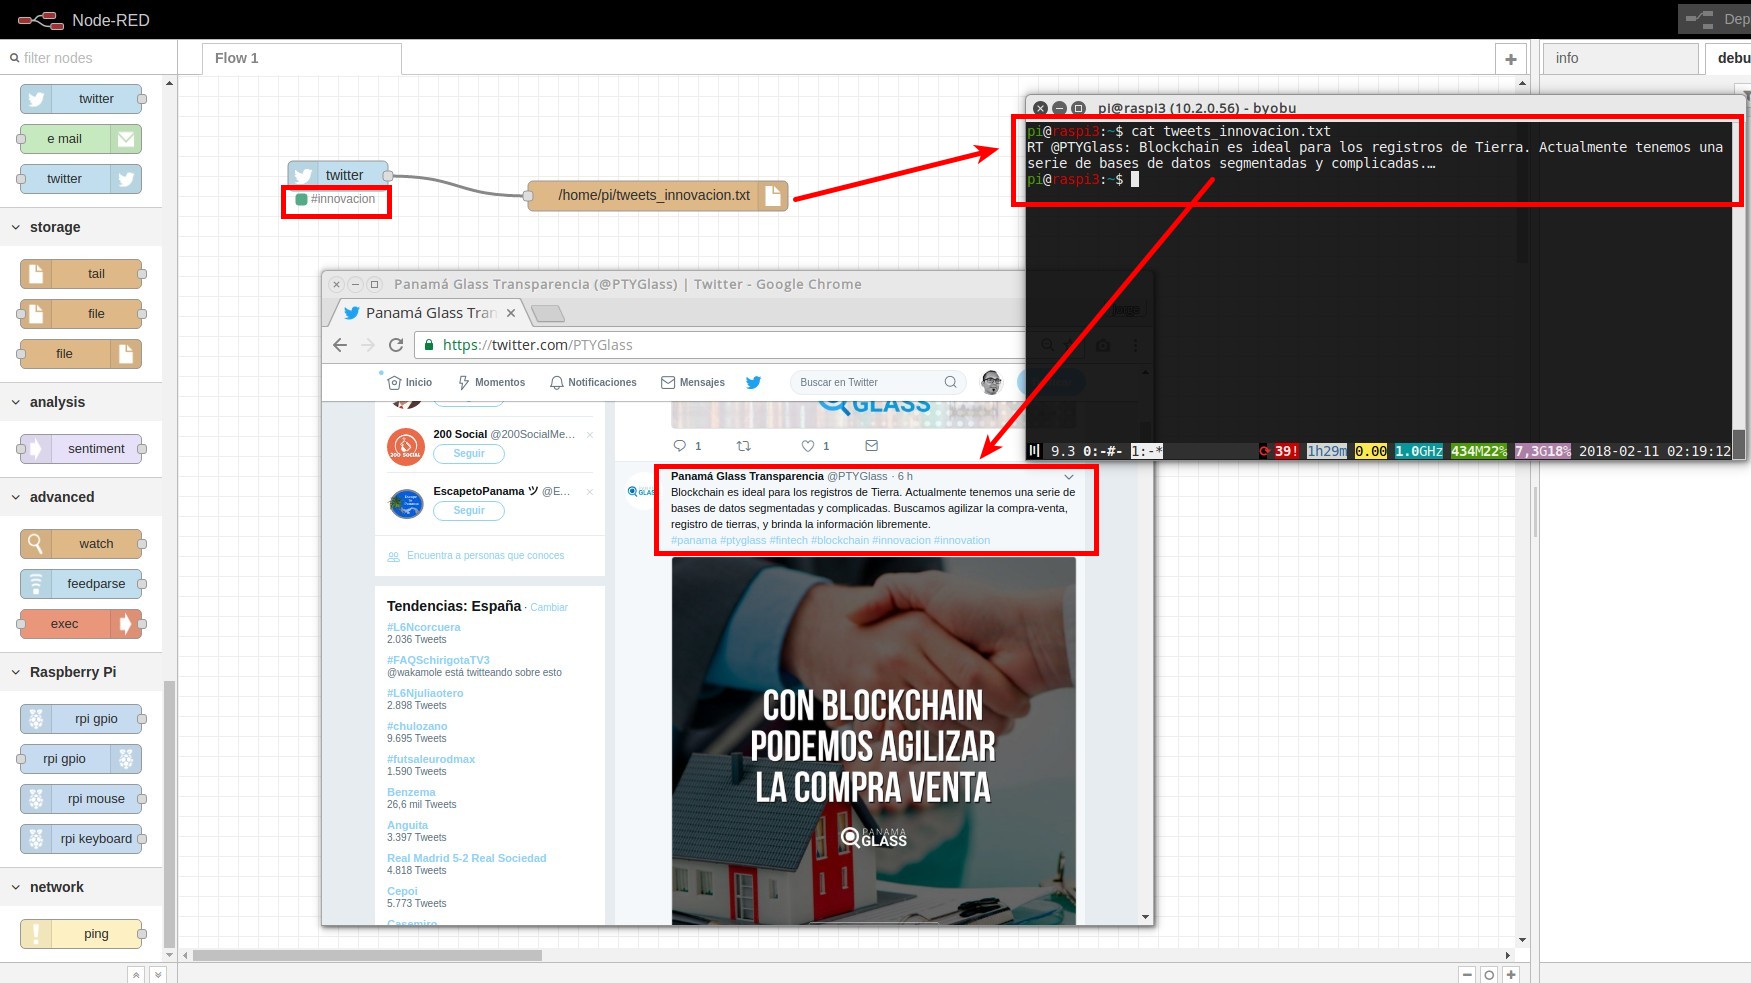Like the tweet with the heart icon
The image size is (1751, 983).
pos(808,446)
